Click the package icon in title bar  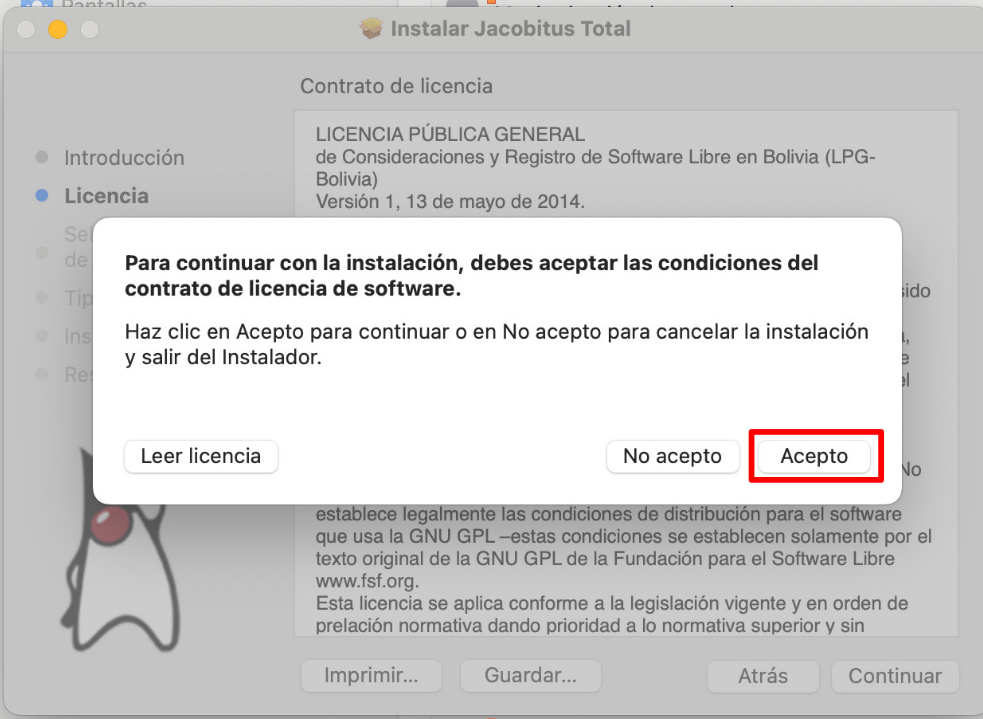(371, 28)
